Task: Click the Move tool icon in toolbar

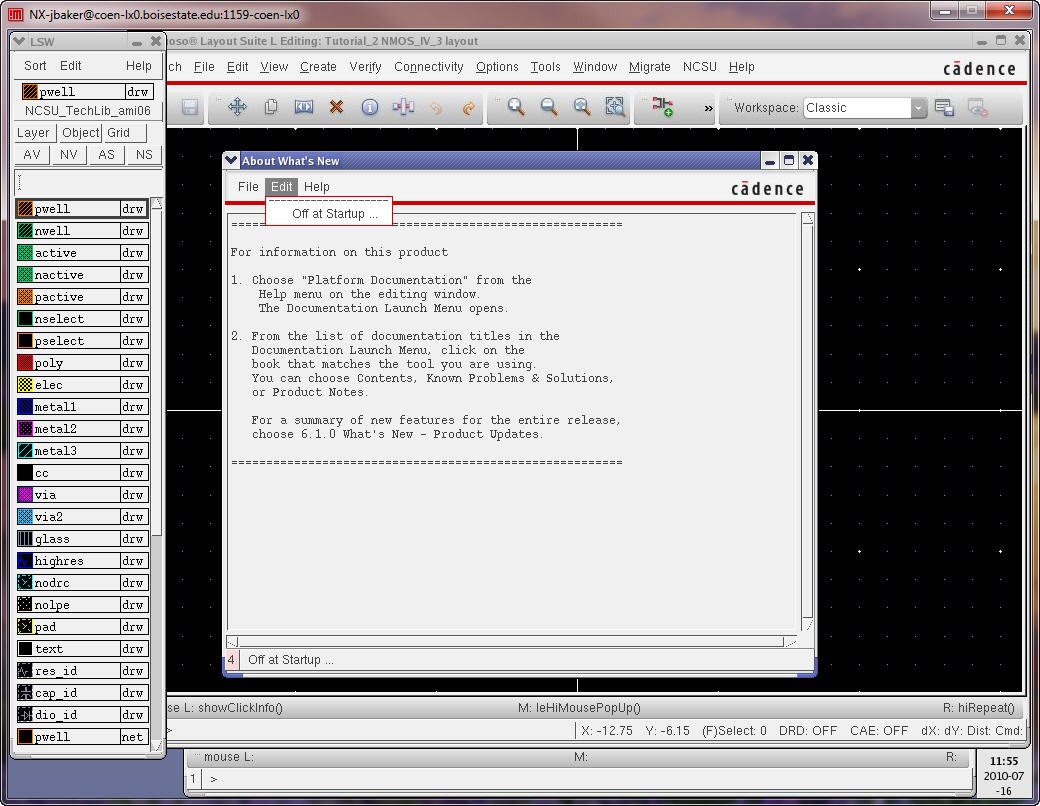Action: [x=237, y=107]
